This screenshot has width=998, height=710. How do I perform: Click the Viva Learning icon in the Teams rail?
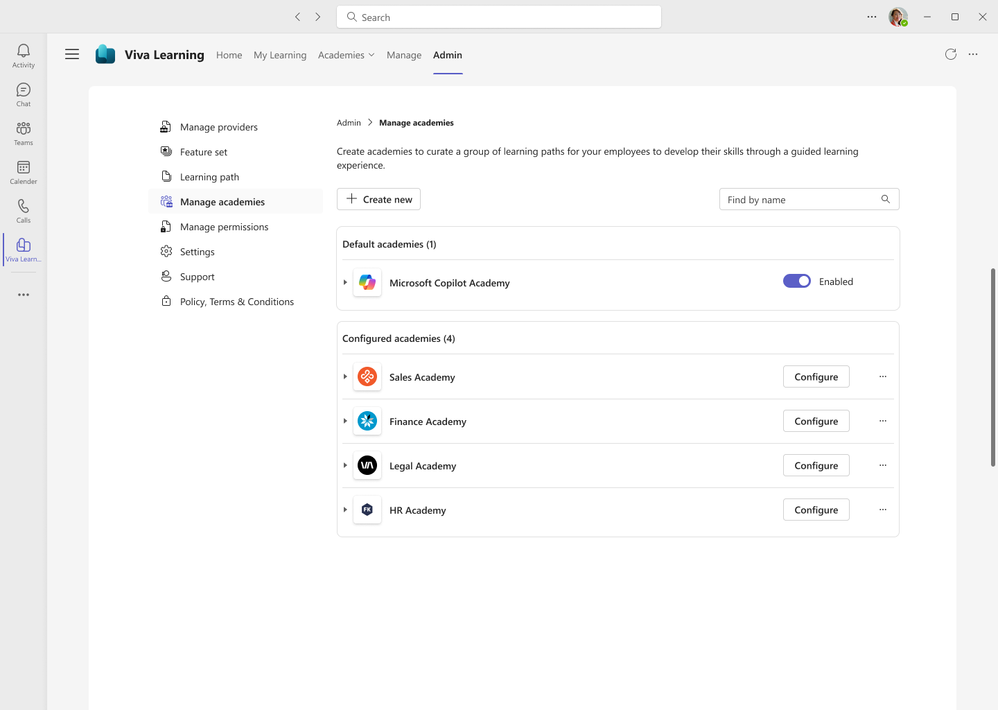point(22,249)
